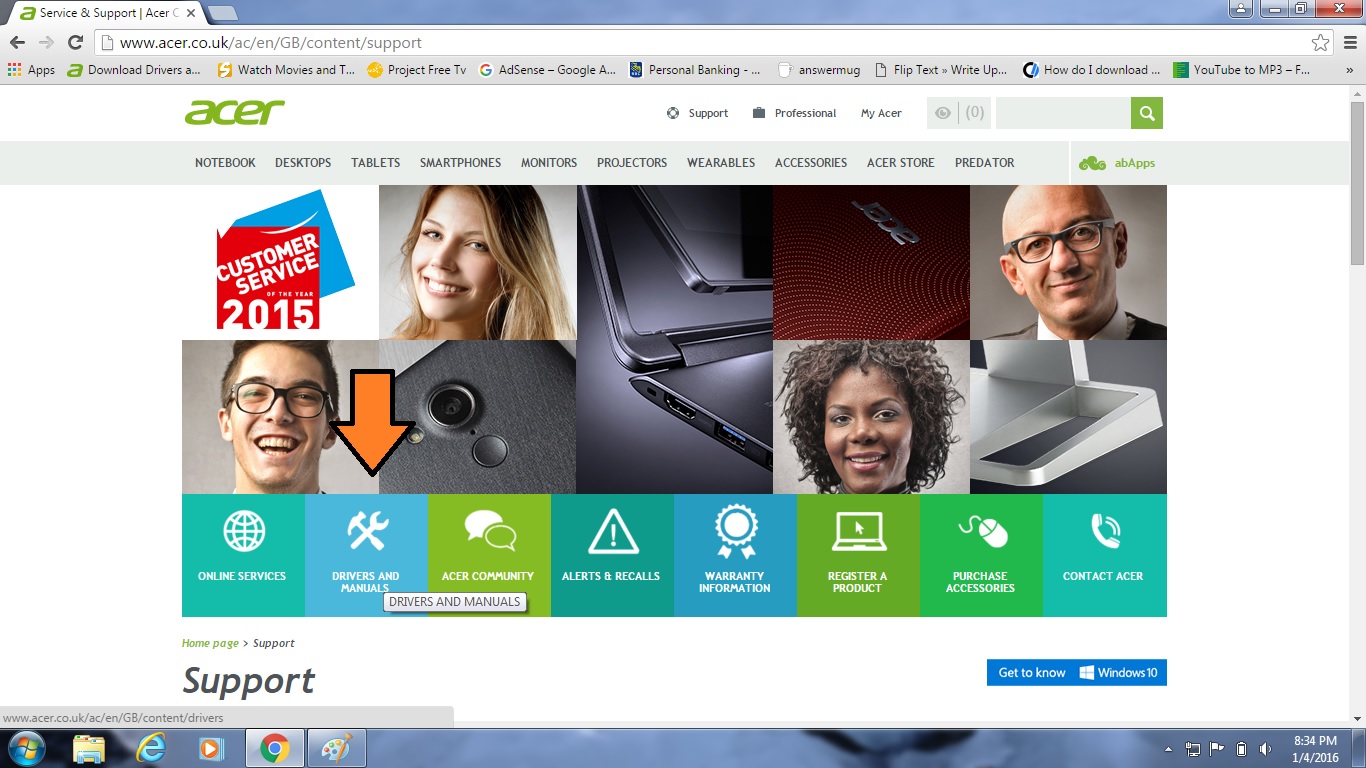Click the browser forward arrow
Image resolution: width=1366 pixels, height=768 pixels.
[x=46, y=42]
